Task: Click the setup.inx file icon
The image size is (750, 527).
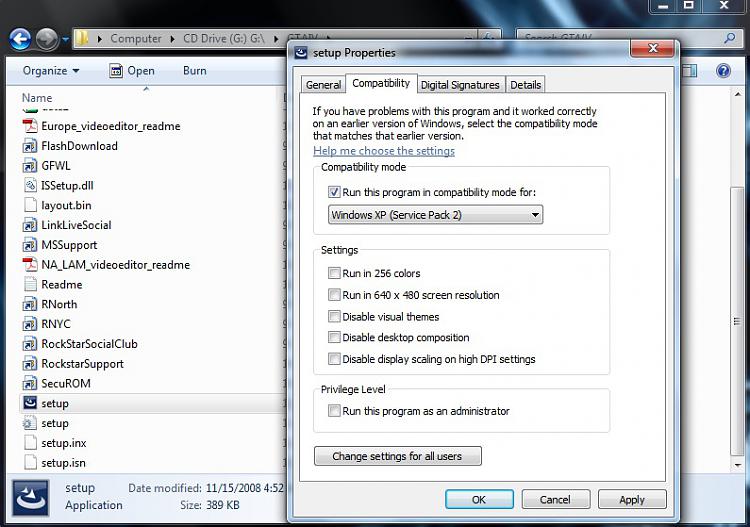Action: coord(30,443)
